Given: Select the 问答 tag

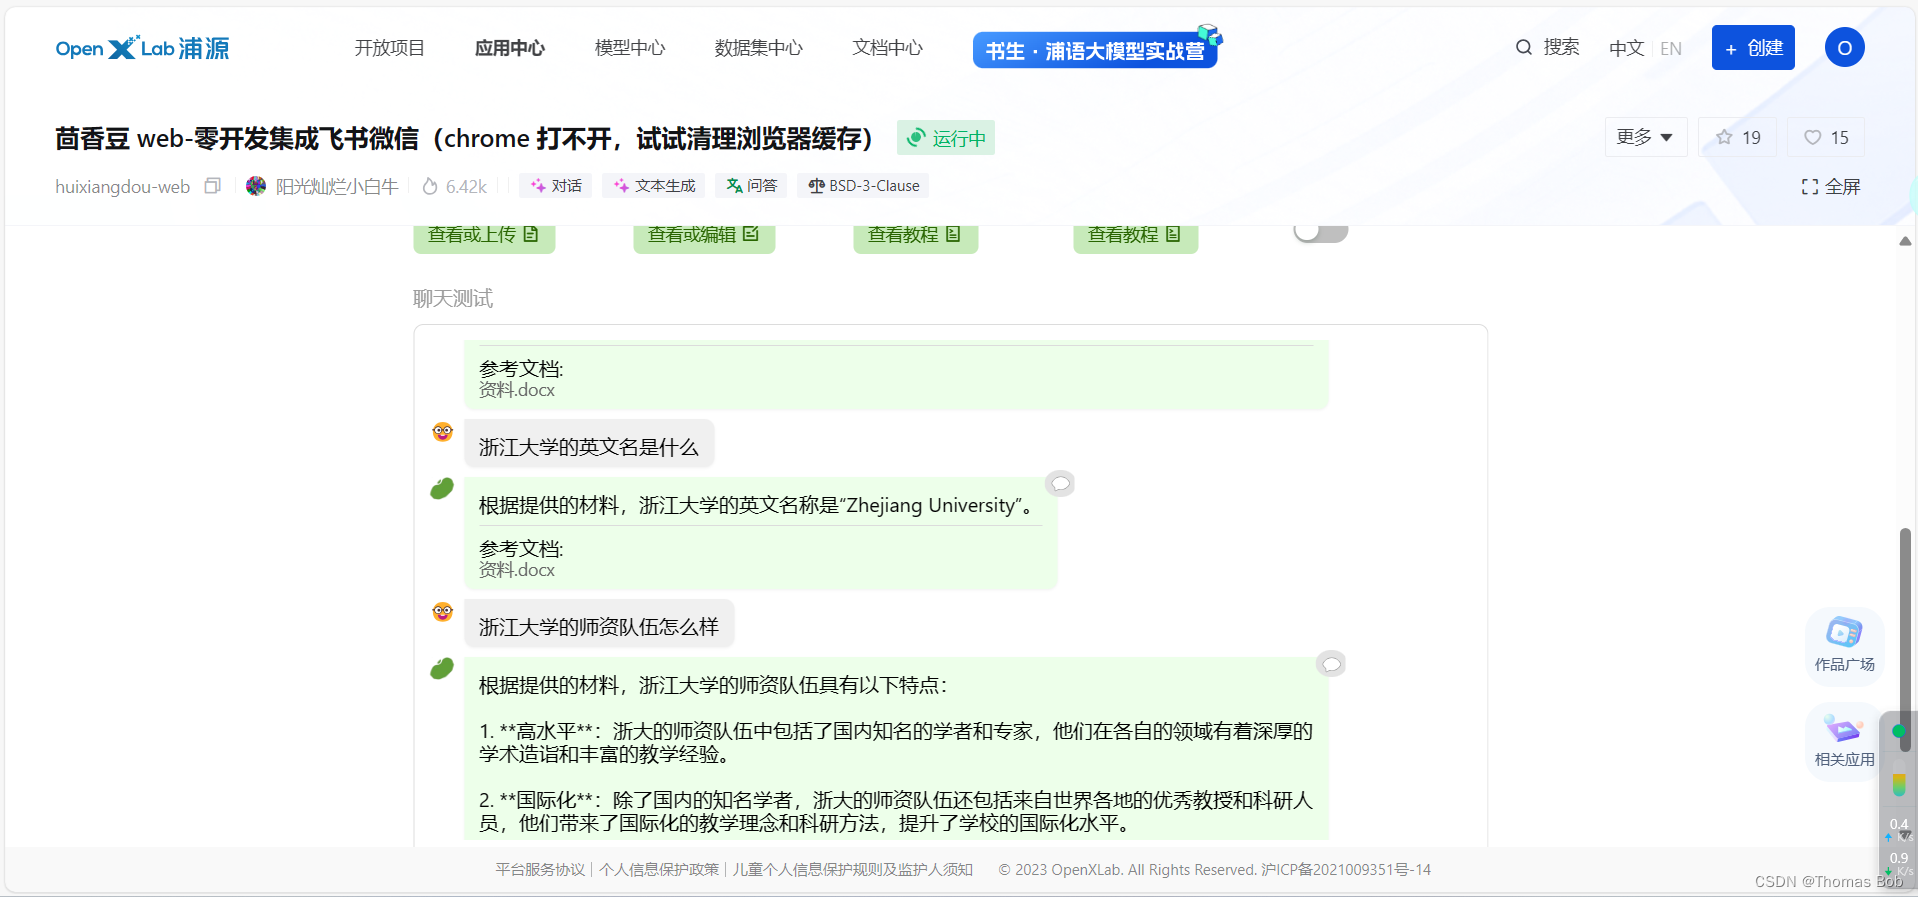Looking at the screenshot, I should [751, 186].
